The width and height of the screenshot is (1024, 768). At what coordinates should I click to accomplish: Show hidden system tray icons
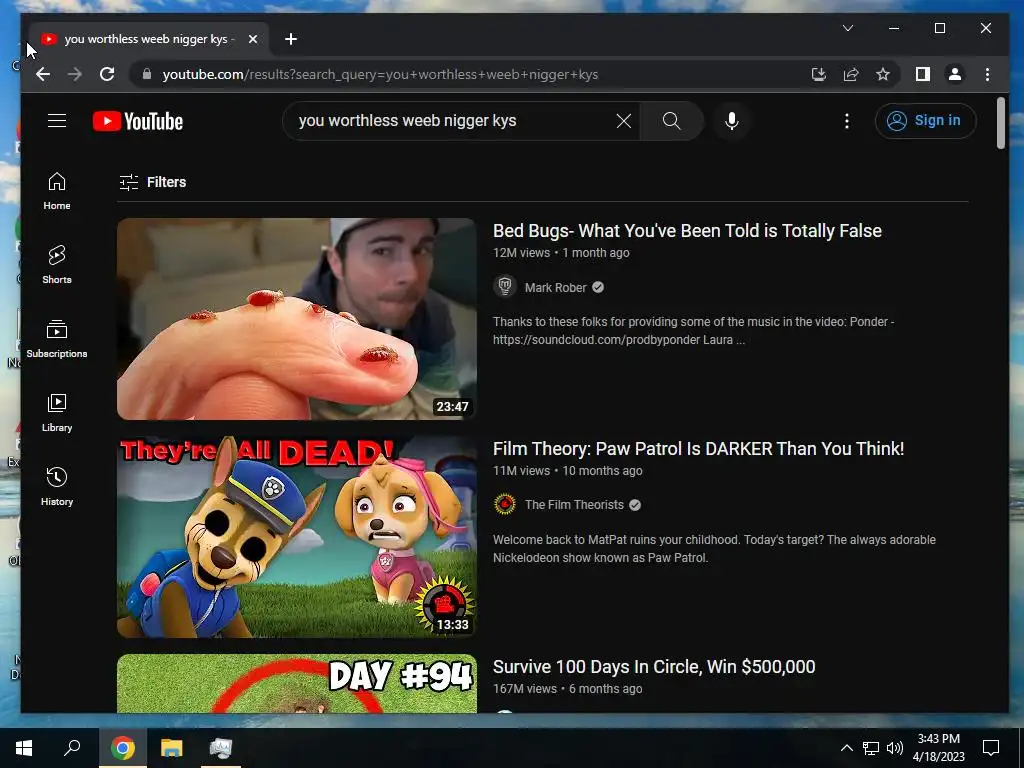tap(846, 748)
